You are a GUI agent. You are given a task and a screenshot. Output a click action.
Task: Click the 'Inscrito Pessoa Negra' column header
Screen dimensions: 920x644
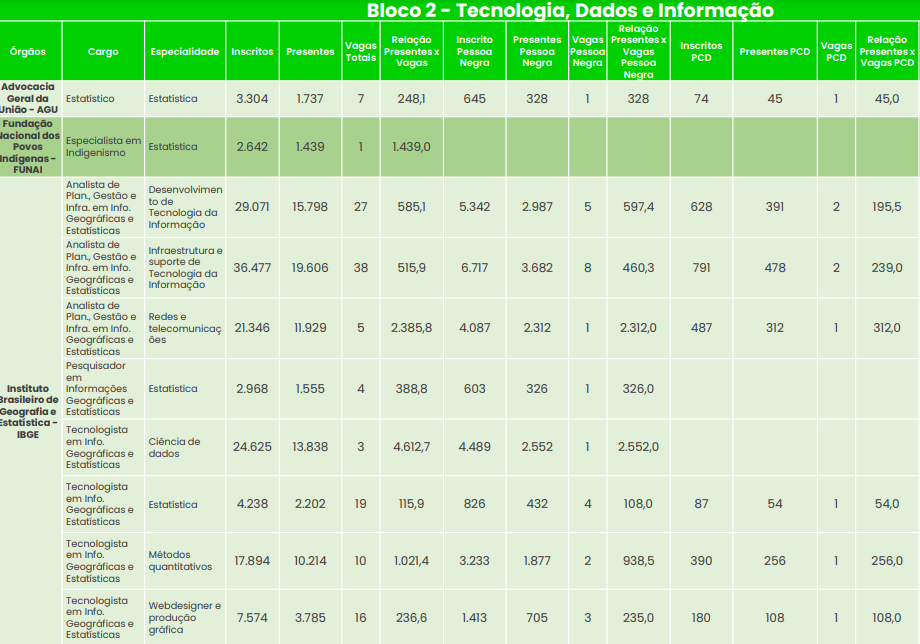[x=474, y=51]
